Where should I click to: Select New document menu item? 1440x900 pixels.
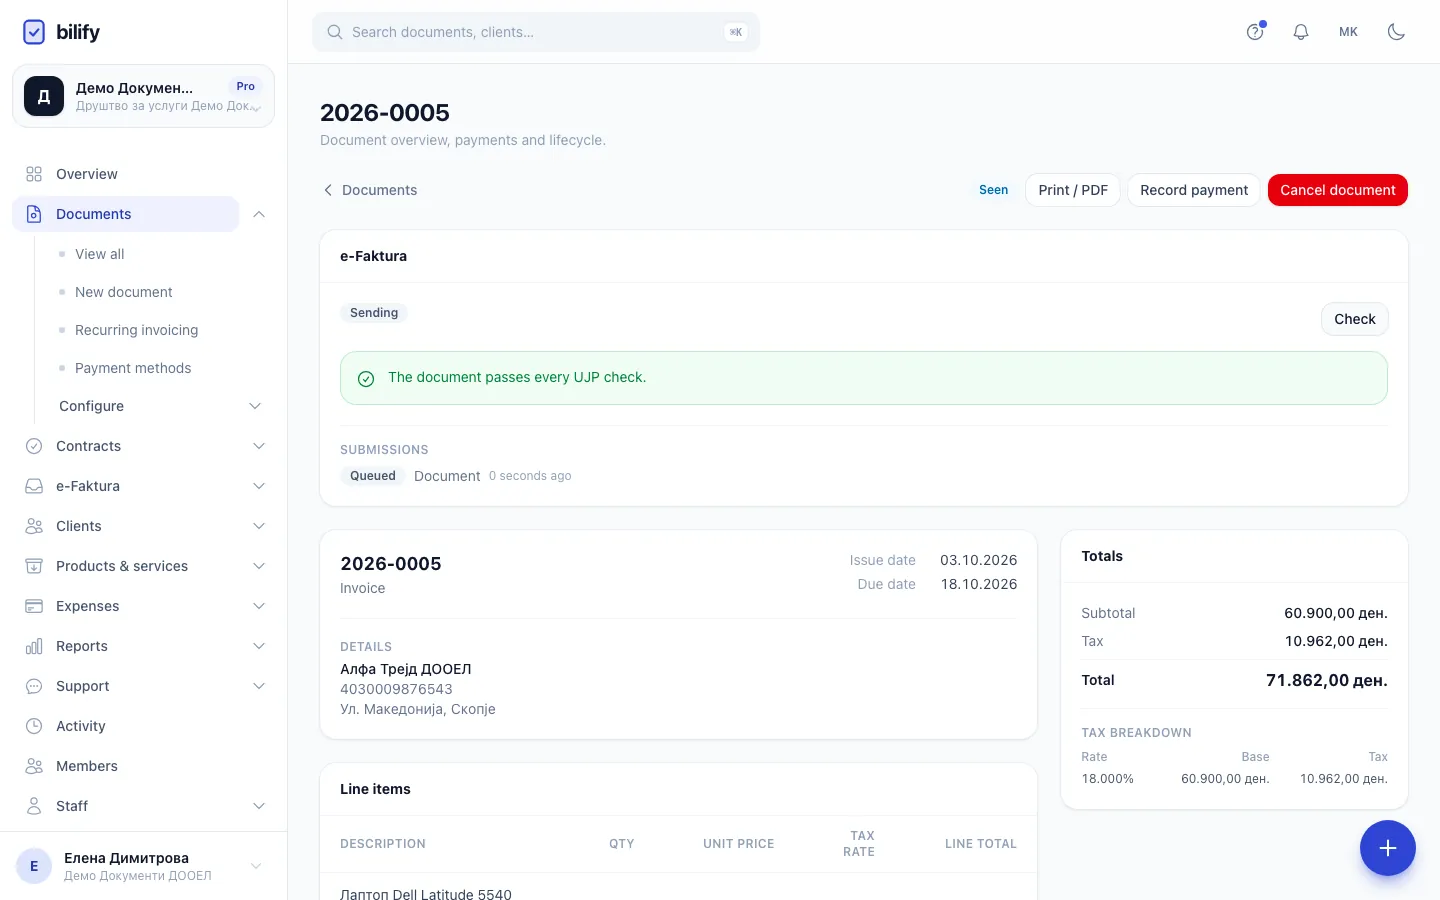pyautogui.click(x=124, y=292)
